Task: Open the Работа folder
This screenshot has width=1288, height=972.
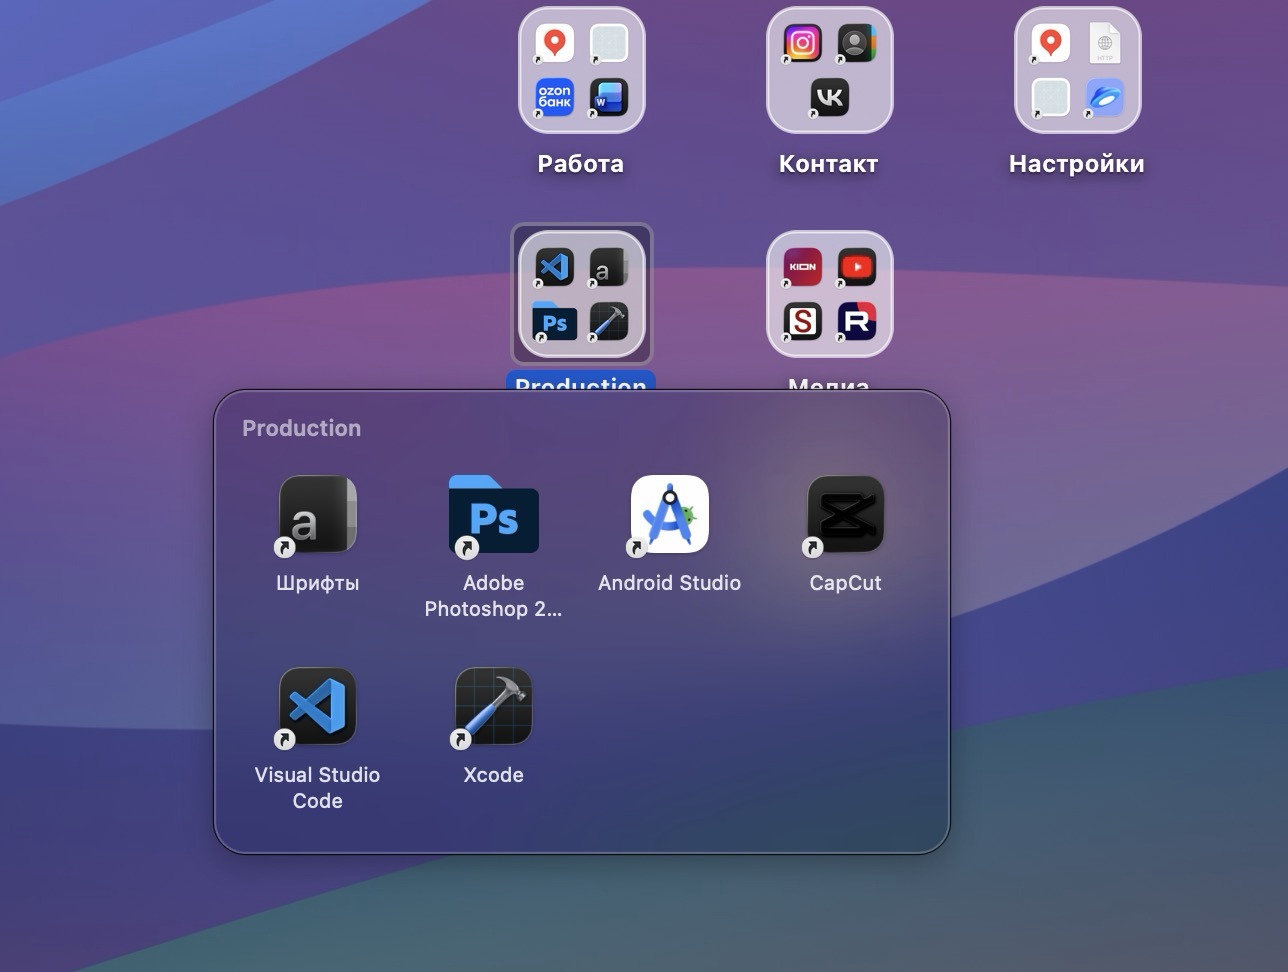Action: (x=581, y=70)
